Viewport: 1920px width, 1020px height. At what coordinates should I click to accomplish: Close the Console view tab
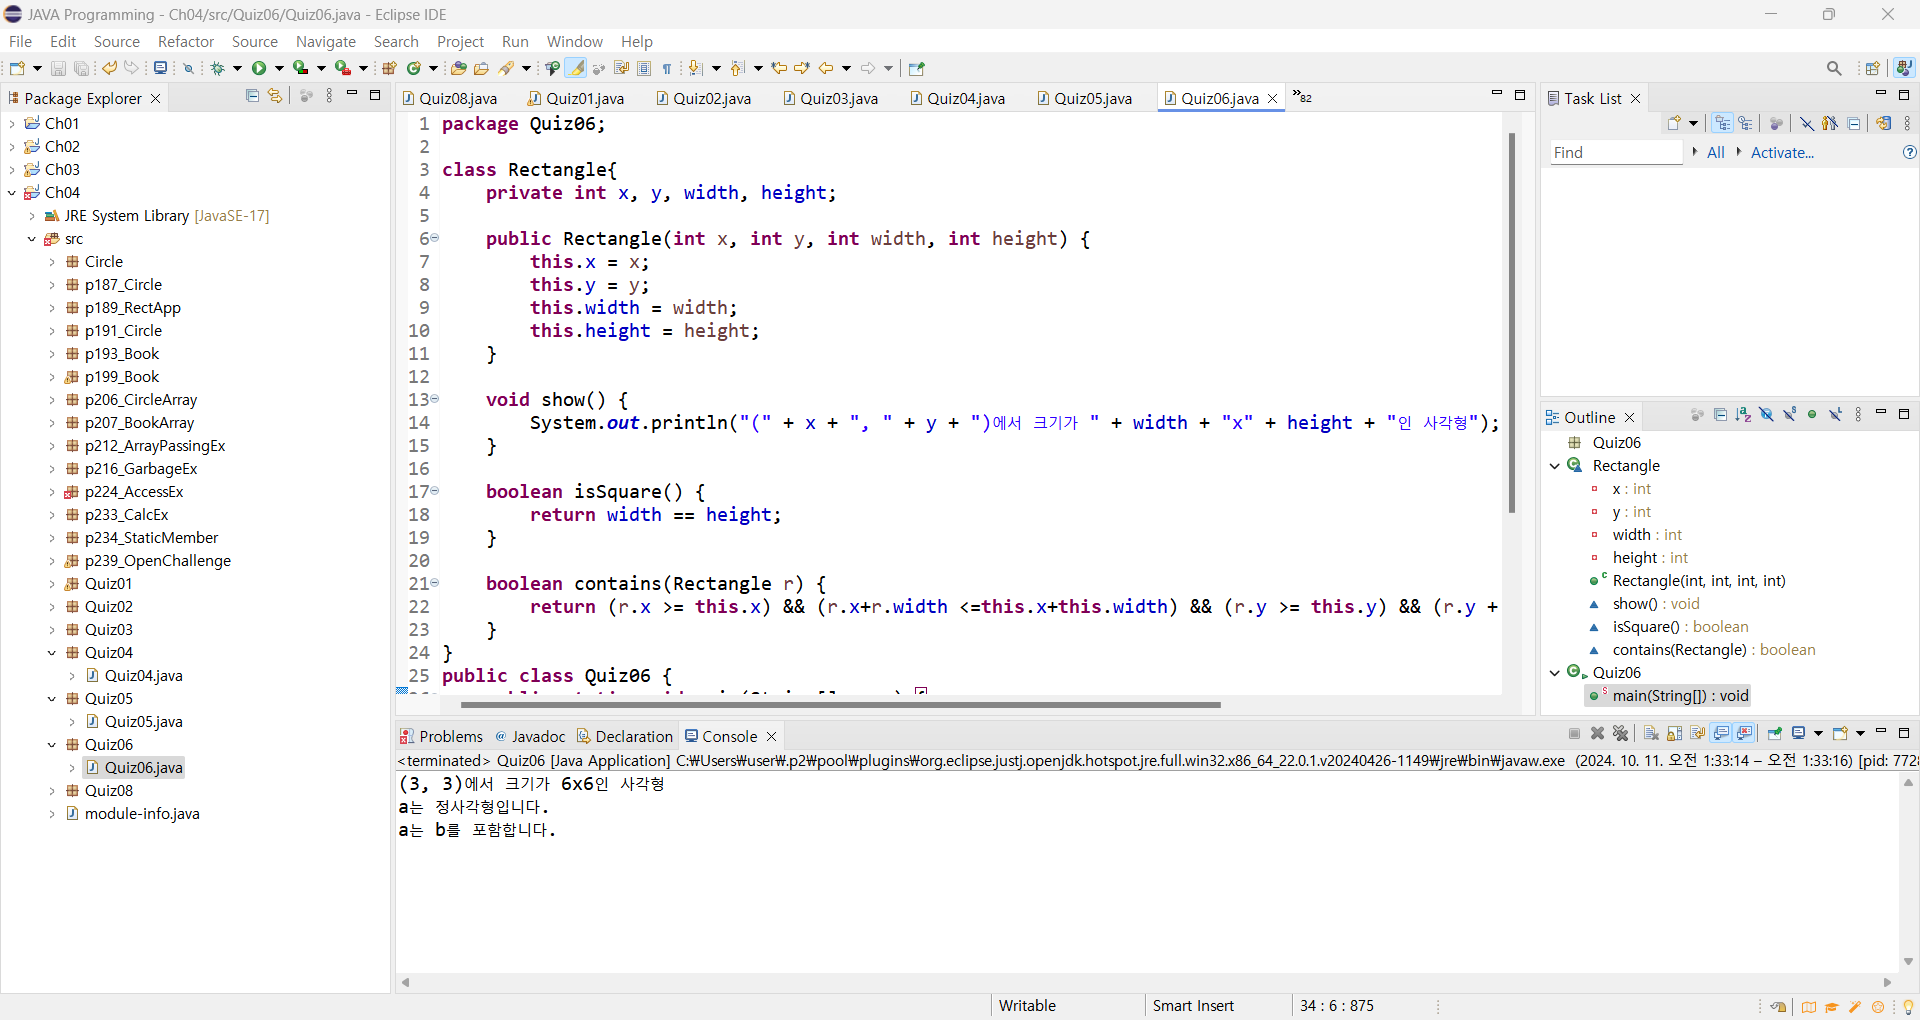coord(771,736)
